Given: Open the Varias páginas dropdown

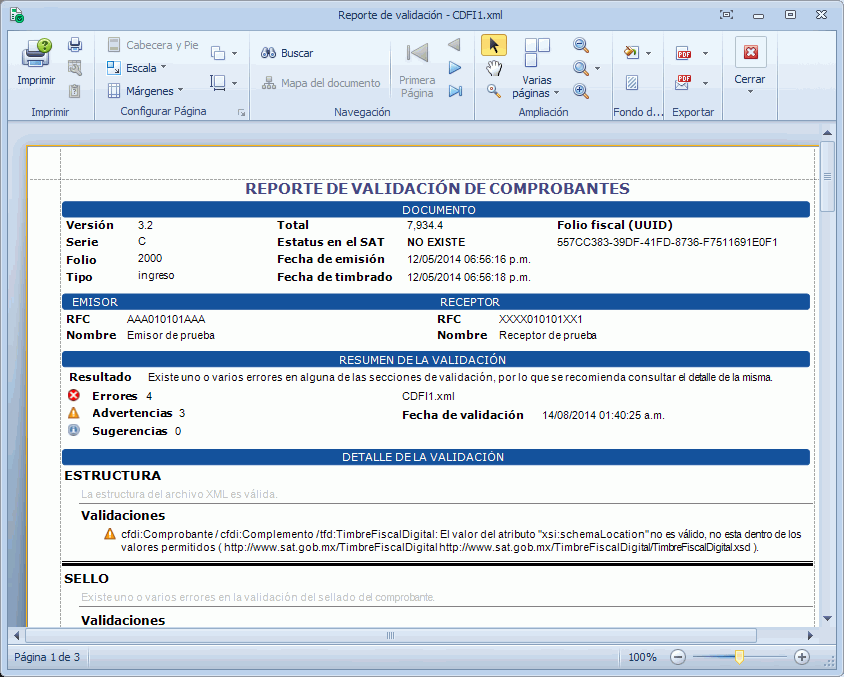Looking at the screenshot, I should pyautogui.click(x=537, y=69).
